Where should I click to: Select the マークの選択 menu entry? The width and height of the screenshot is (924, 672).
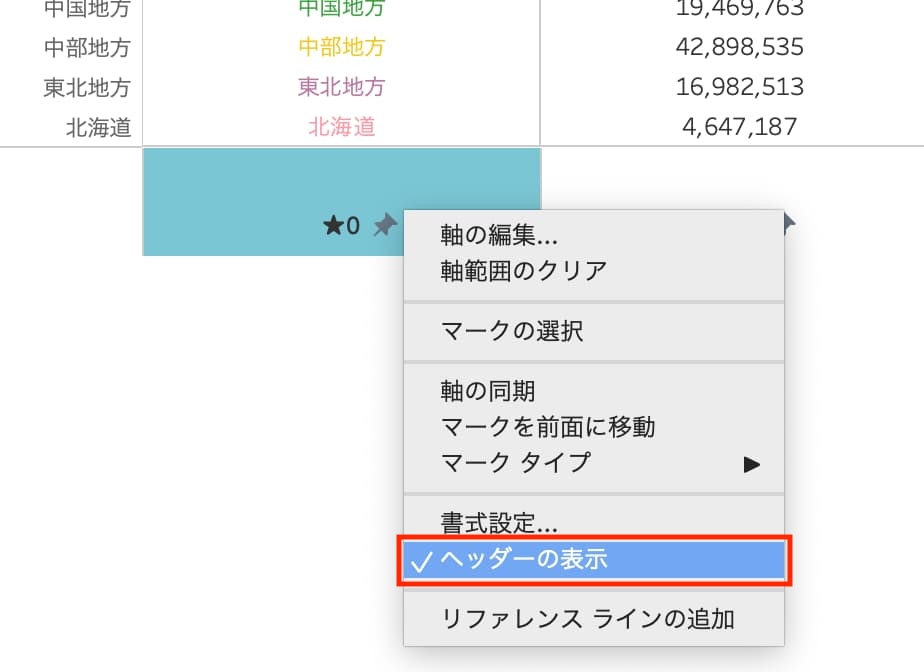pyautogui.click(x=511, y=331)
